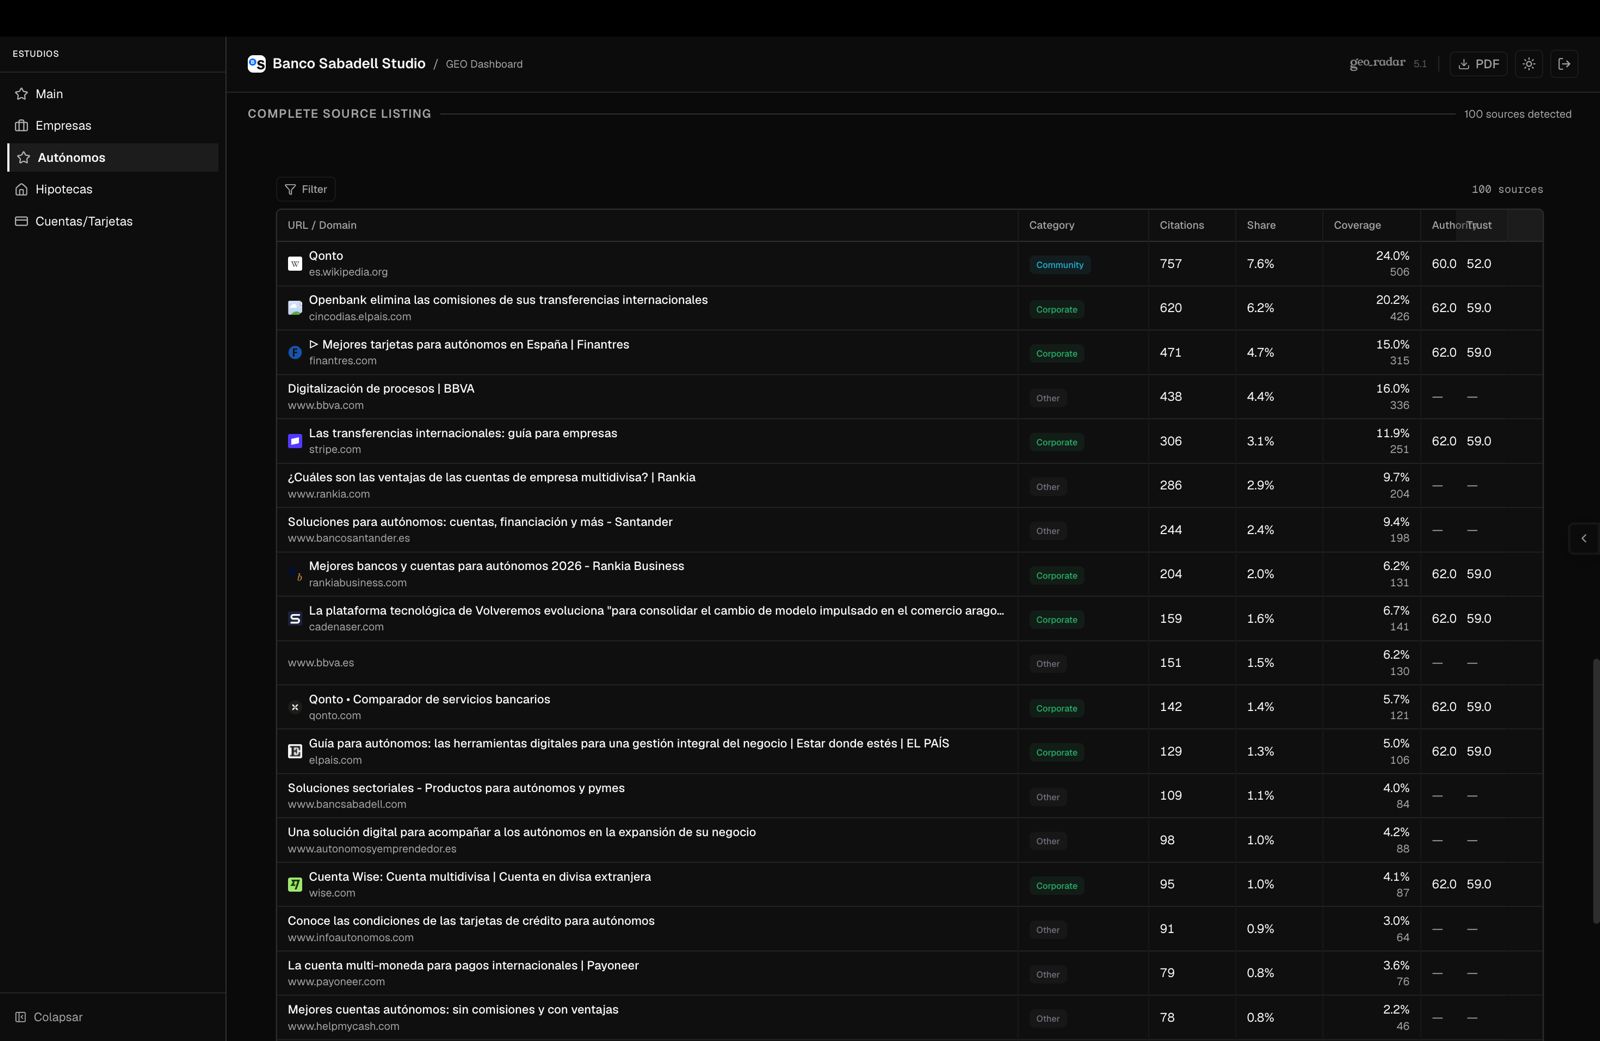Select the Hipotecas home icon

(x=21, y=190)
